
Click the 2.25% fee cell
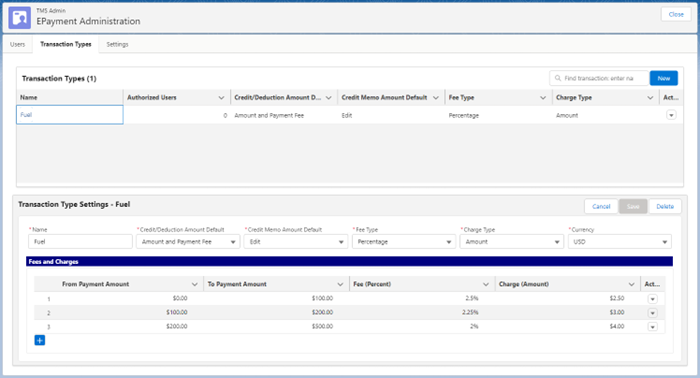click(422, 312)
